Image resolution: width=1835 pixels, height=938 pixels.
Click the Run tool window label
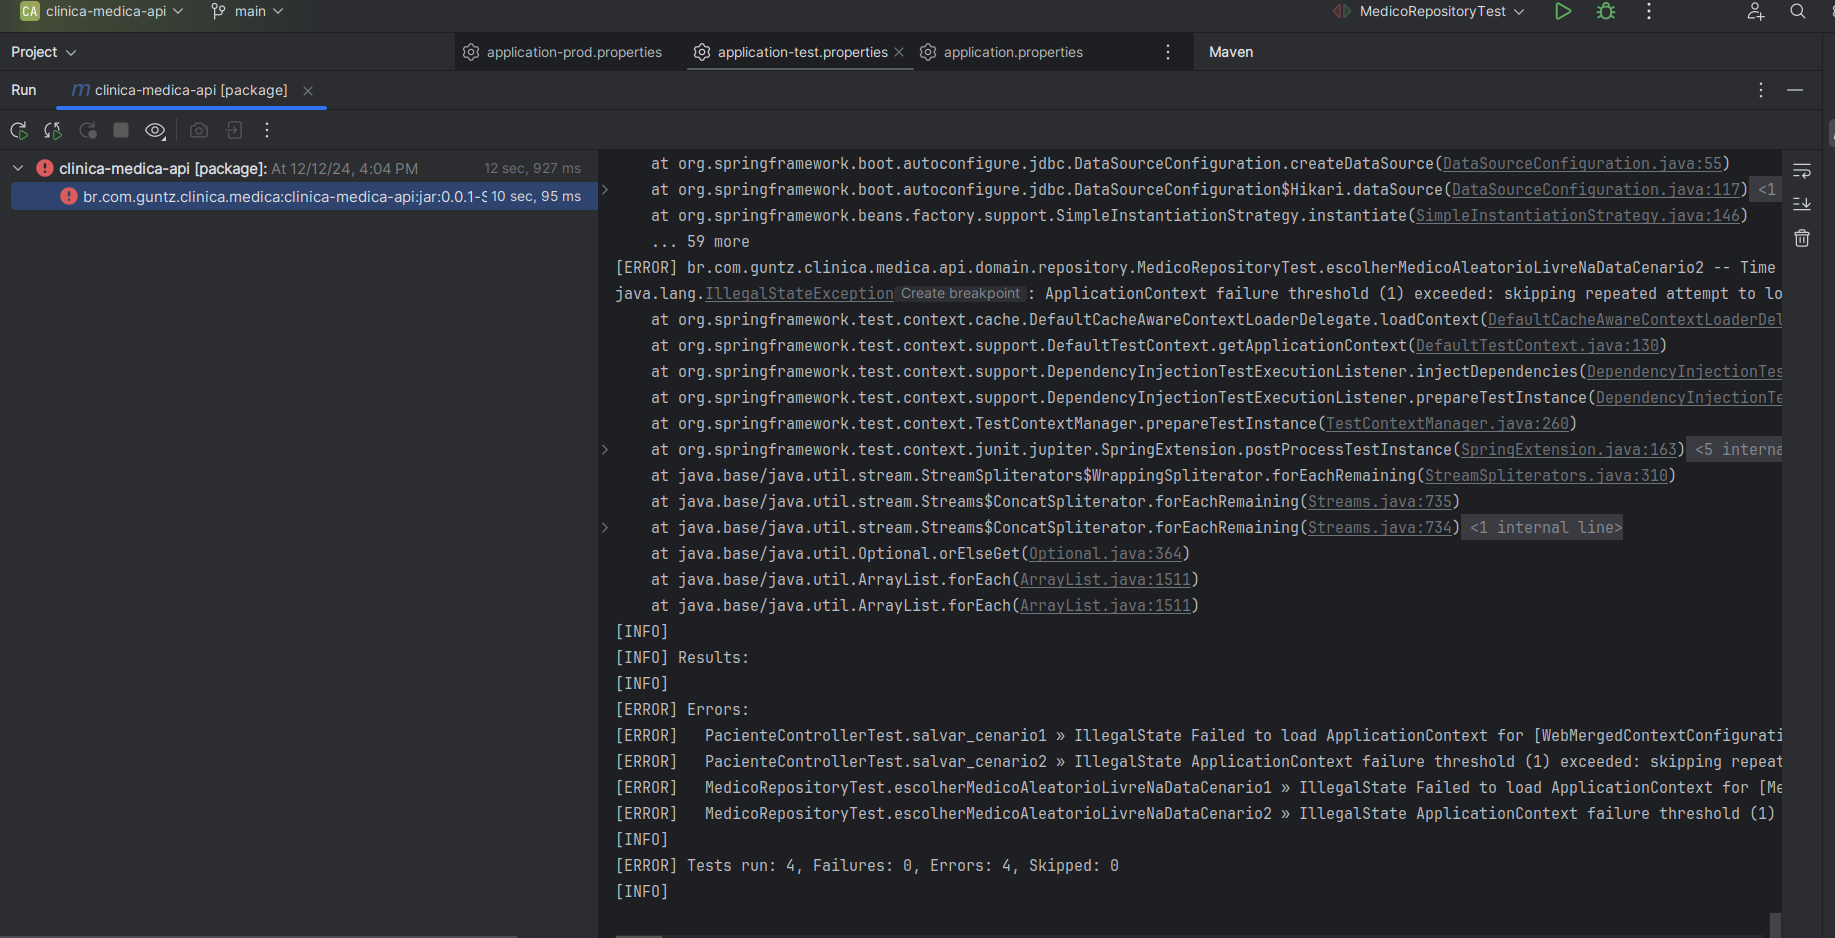(24, 90)
